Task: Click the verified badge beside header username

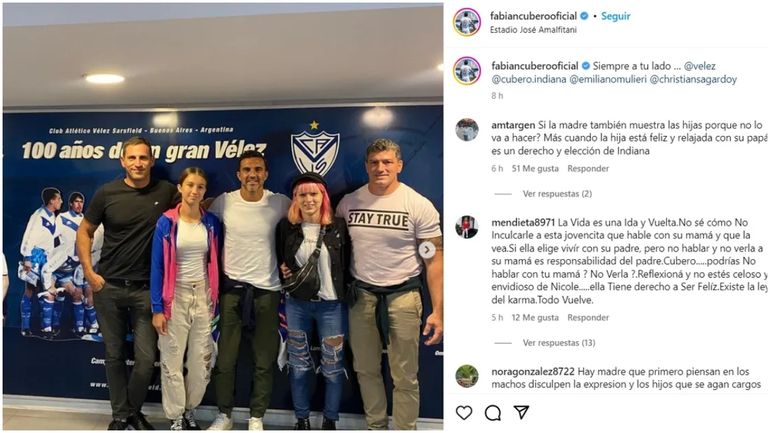Action: 584,16
